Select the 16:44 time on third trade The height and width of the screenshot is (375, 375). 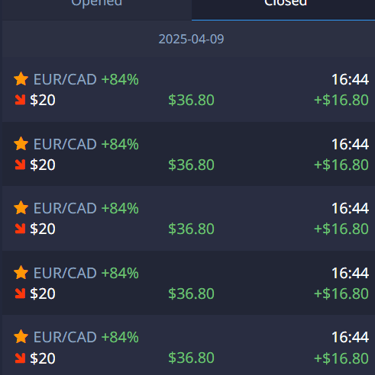click(350, 208)
